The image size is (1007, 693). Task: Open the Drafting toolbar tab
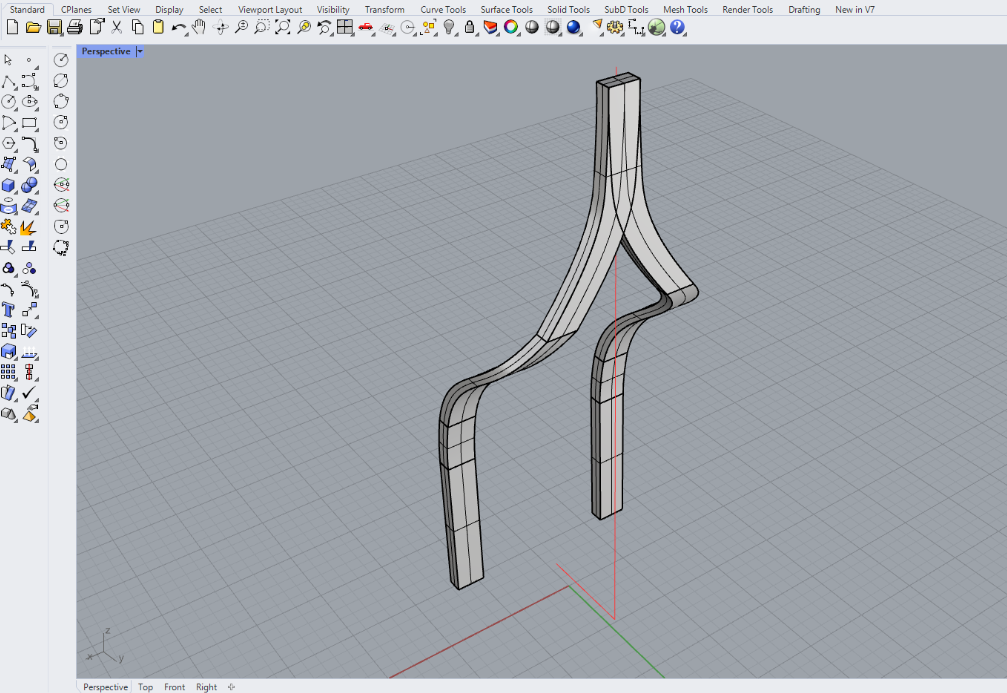804,10
